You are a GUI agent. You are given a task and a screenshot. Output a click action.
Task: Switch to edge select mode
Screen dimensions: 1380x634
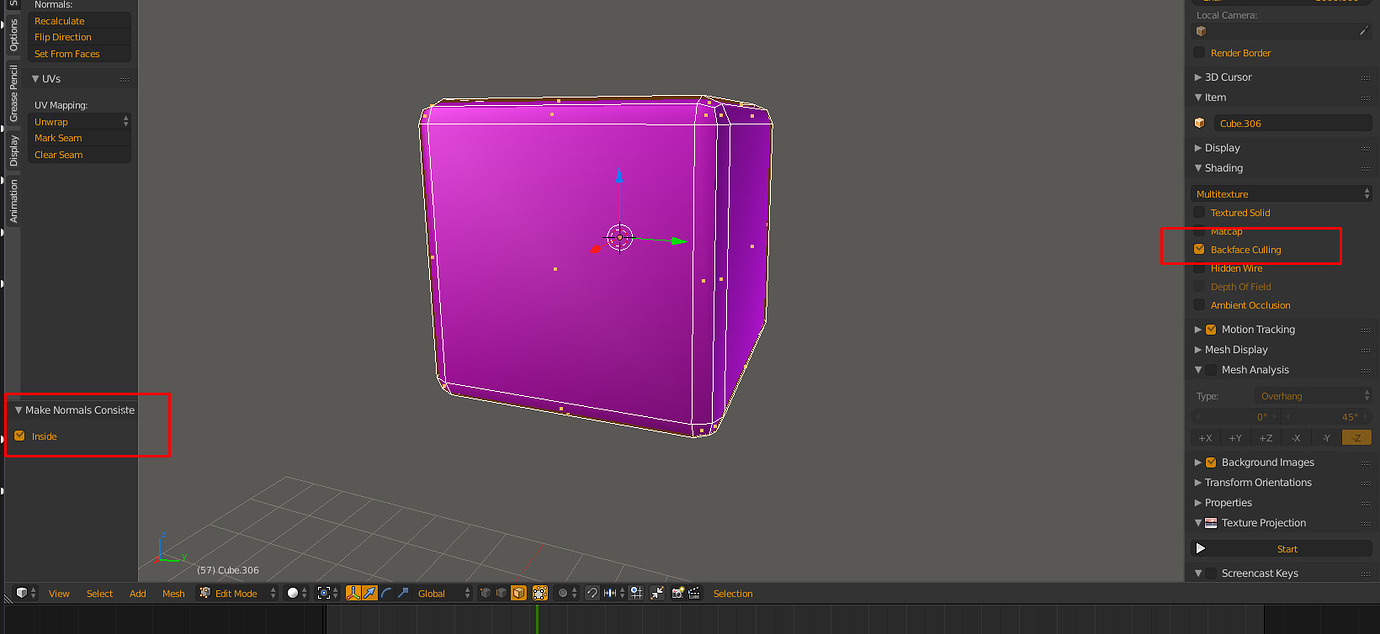500,592
